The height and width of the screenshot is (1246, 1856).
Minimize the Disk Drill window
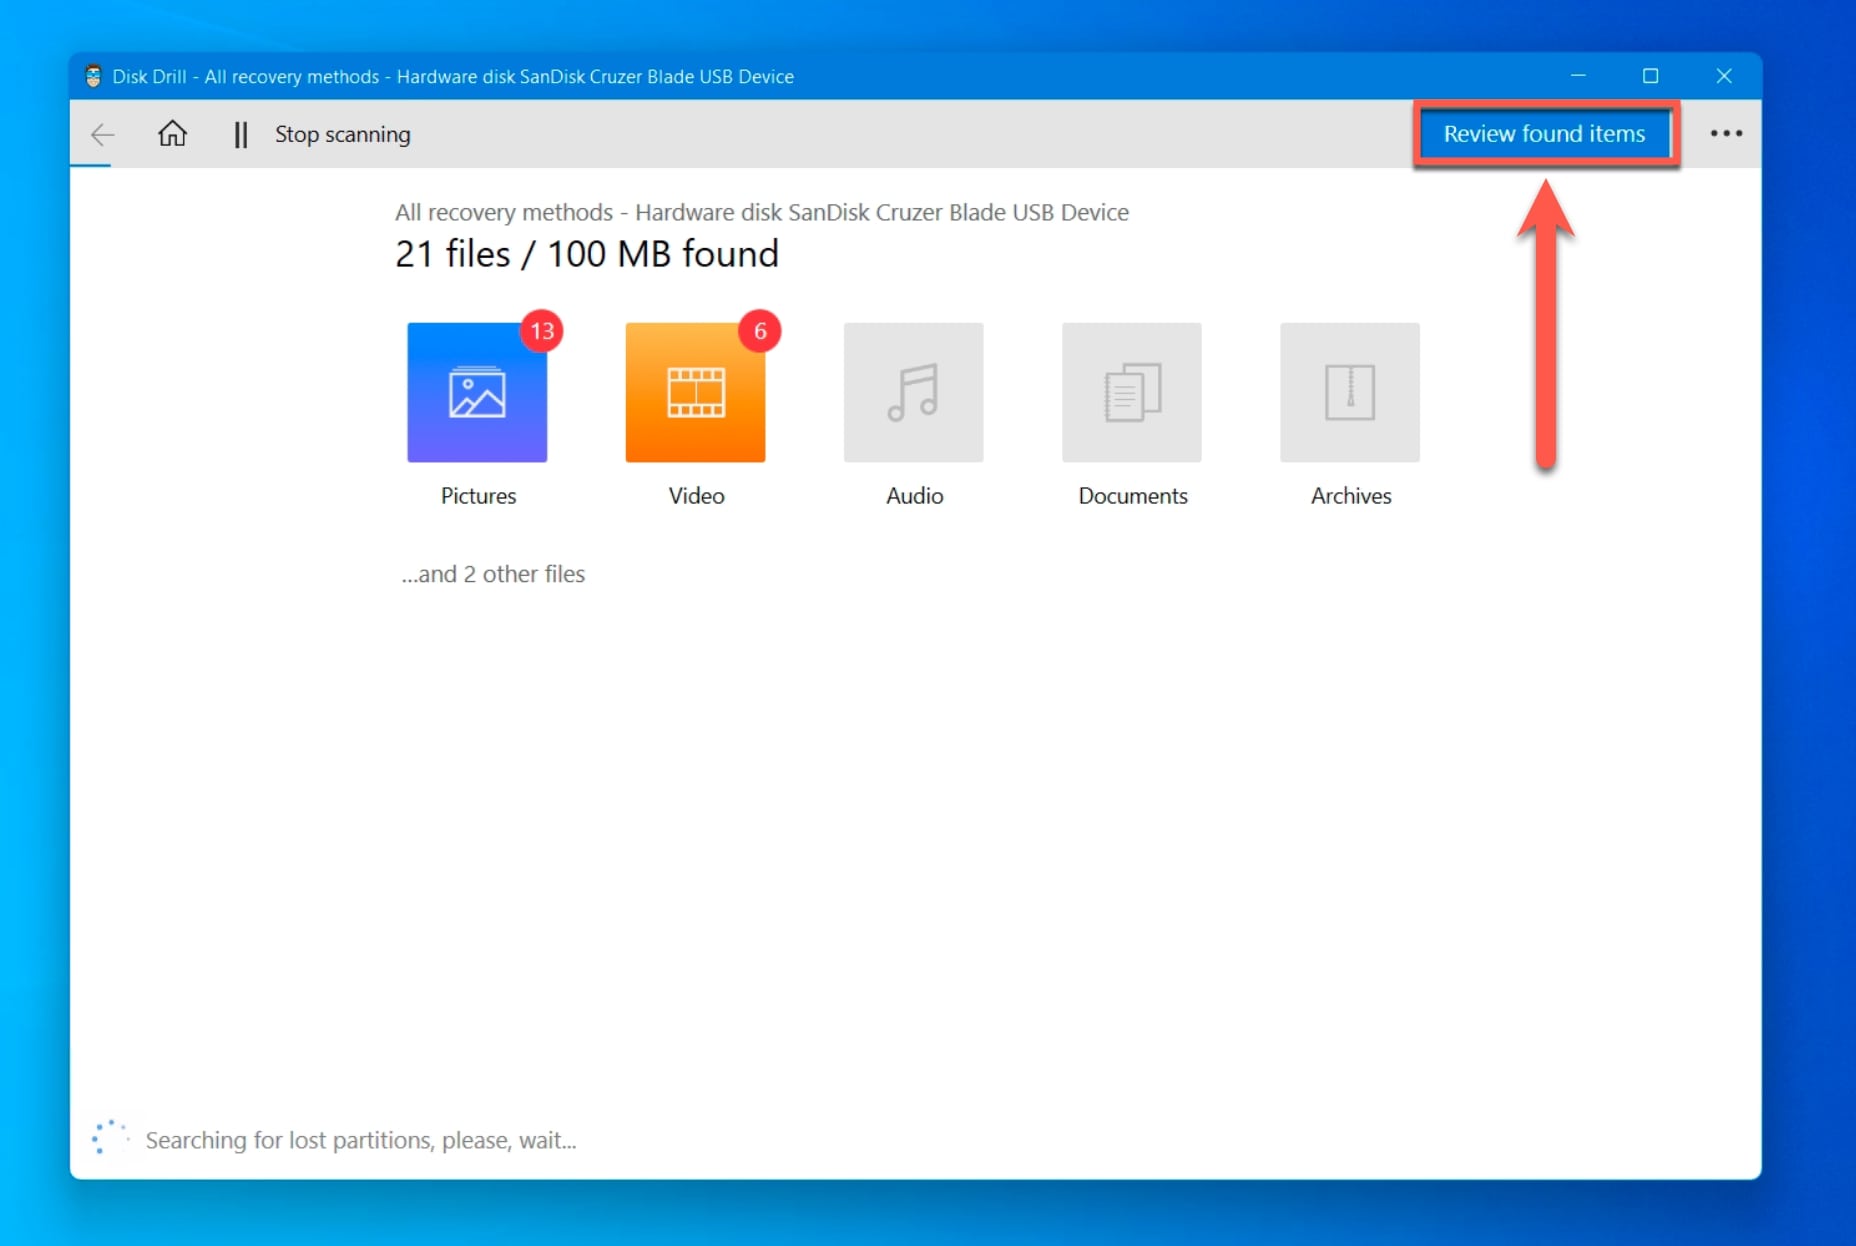tap(1578, 76)
